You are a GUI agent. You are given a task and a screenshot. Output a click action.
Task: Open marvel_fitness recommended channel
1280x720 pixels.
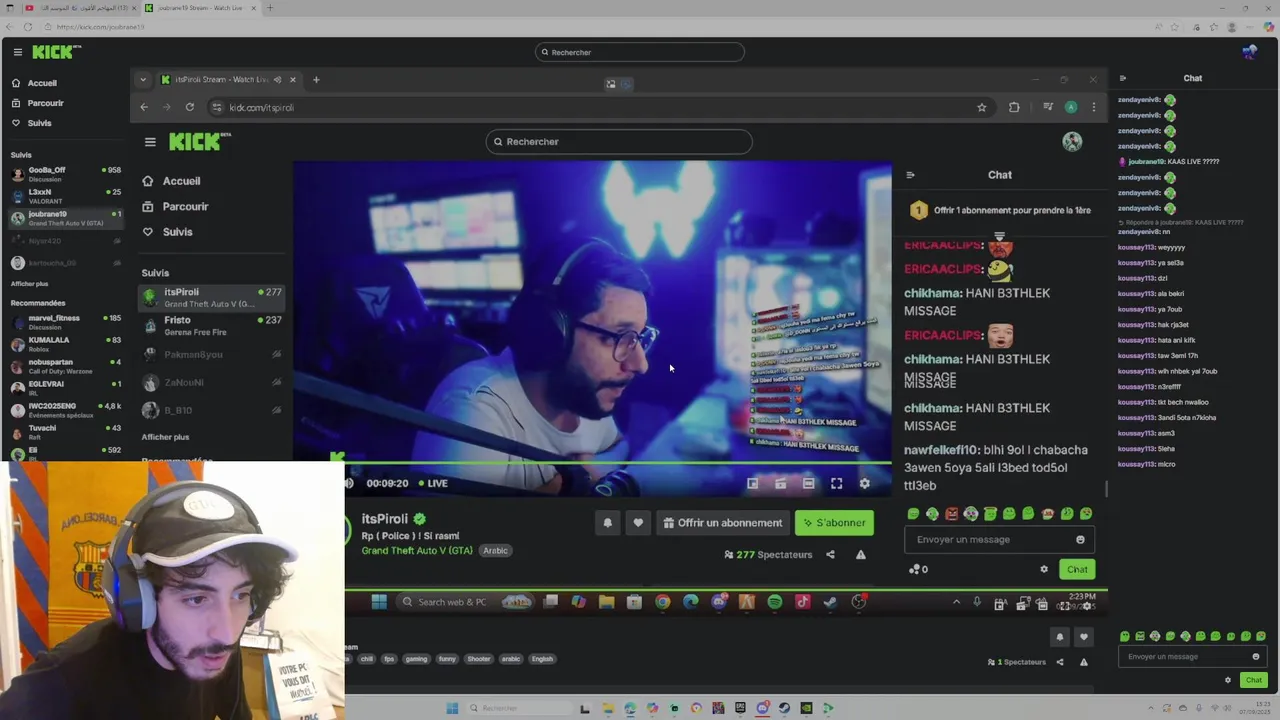(66, 322)
